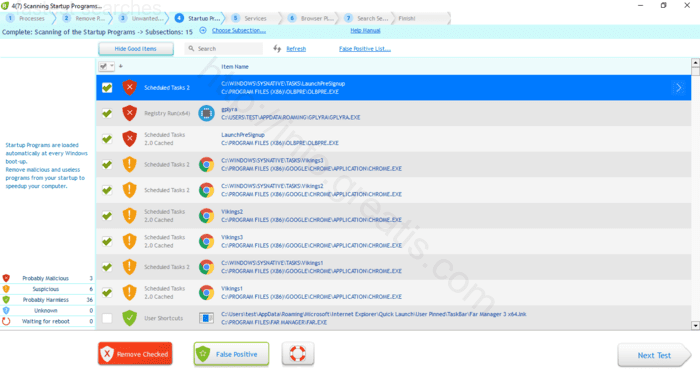The width and height of the screenshot is (700, 373).
Task: Click orange shield in cached Vikings2 row
Action: tap(129, 216)
